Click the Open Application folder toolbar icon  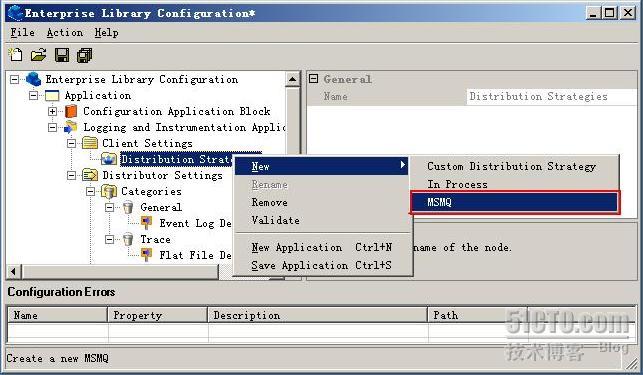click(39, 55)
